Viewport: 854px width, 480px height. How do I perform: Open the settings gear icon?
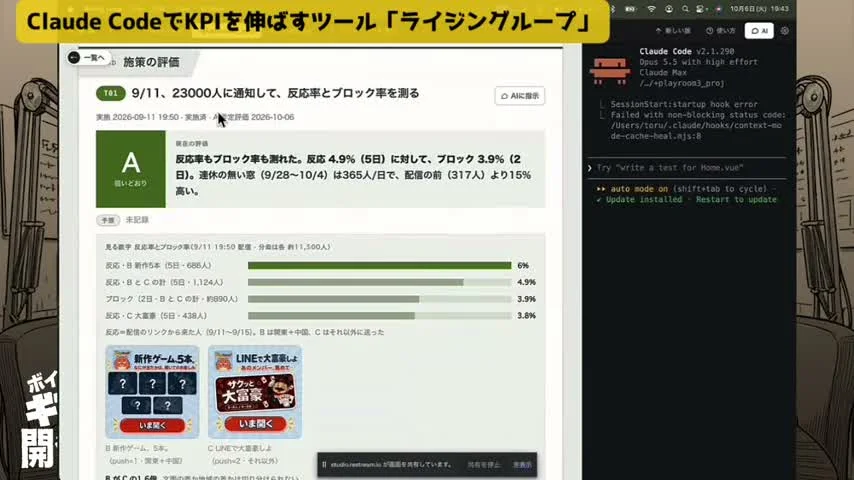click(784, 31)
